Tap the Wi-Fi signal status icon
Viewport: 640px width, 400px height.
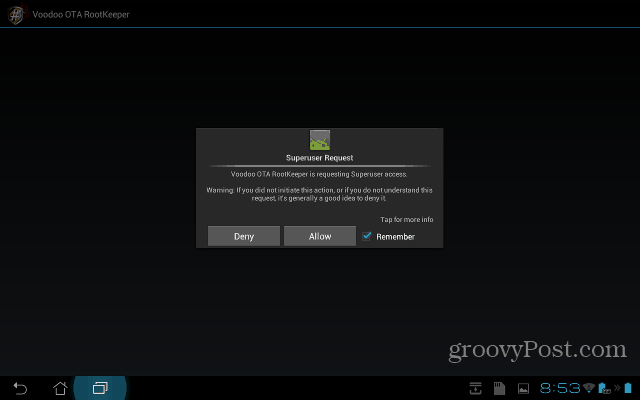[589, 387]
